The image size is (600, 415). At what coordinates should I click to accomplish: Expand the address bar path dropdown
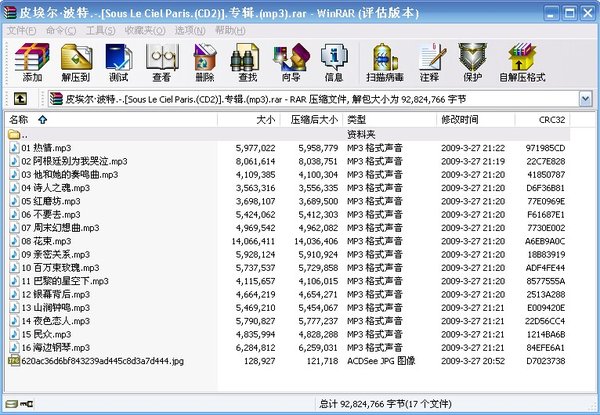point(585,99)
